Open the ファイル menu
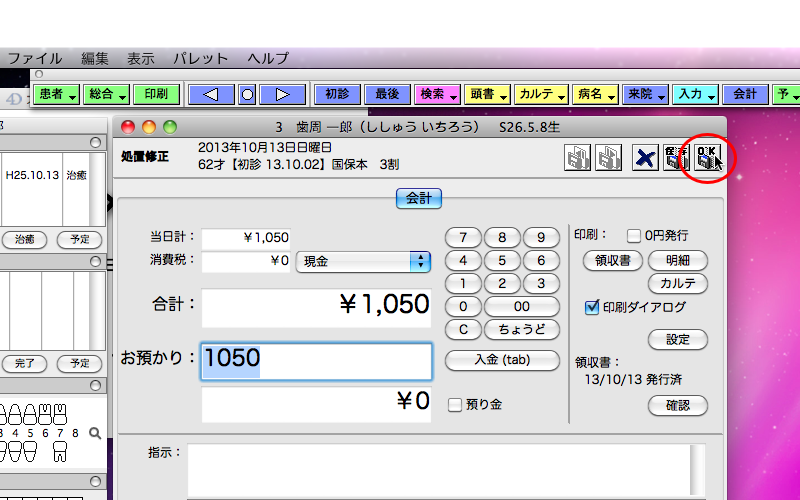 point(35,58)
